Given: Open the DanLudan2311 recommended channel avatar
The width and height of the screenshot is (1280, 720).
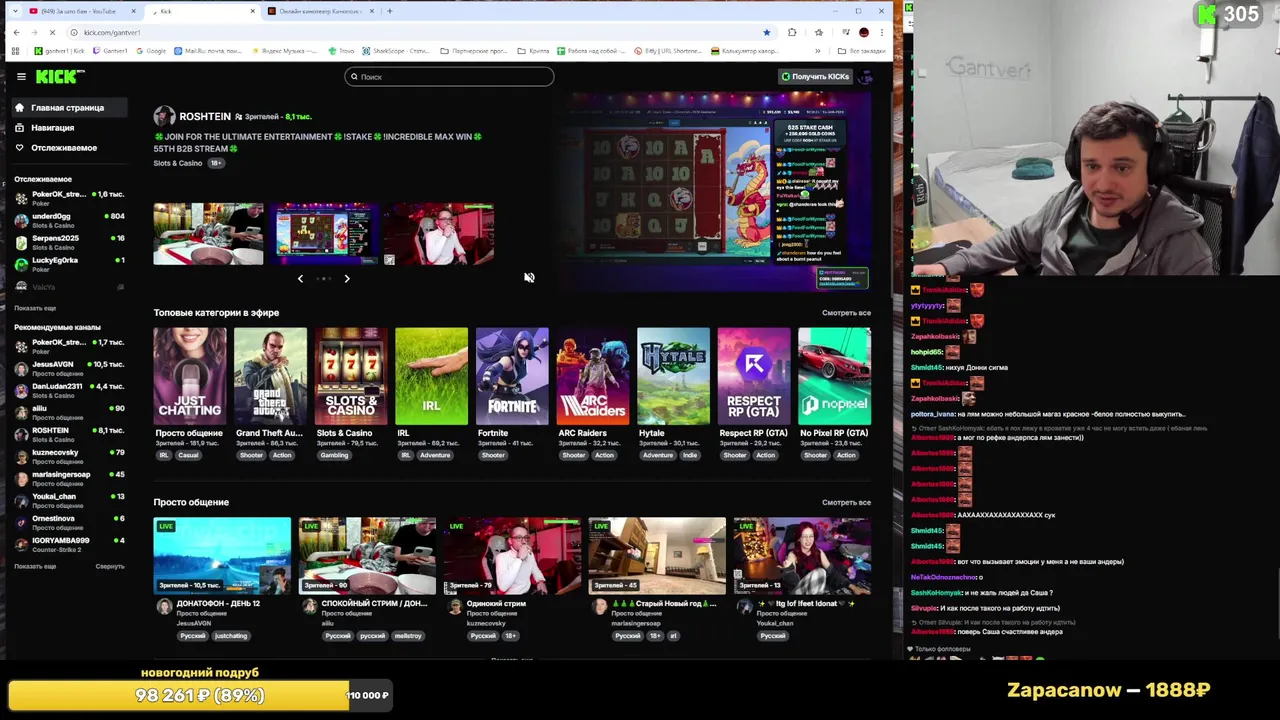Looking at the screenshot, I should 21,390.
